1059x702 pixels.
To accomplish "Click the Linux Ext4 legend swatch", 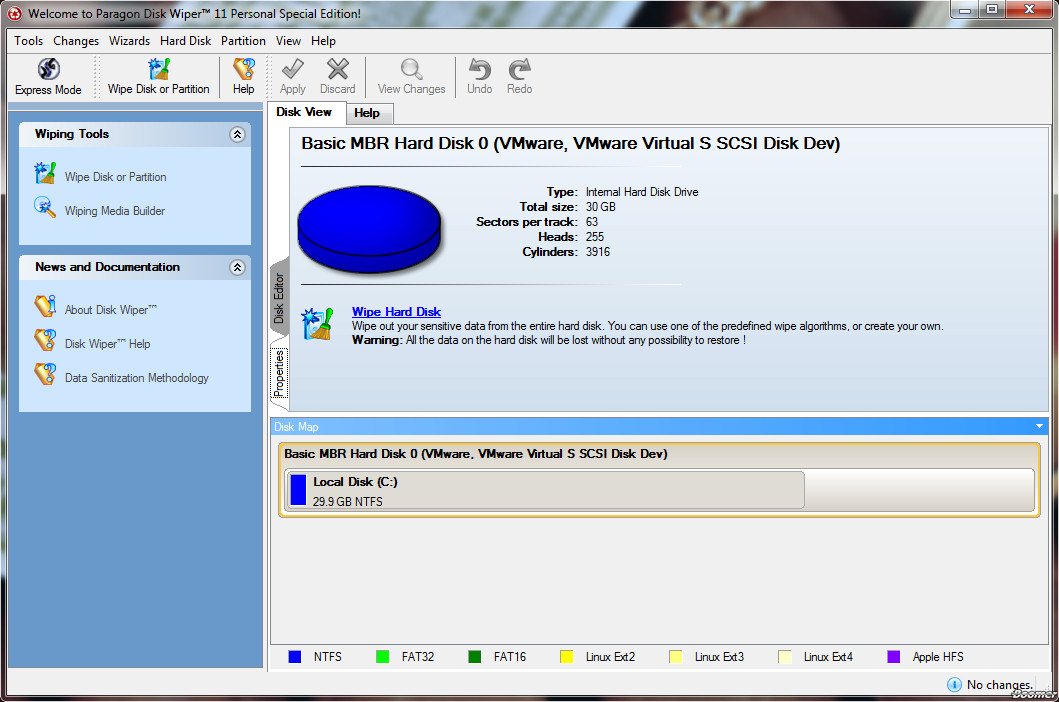I will tap(785, 657).
